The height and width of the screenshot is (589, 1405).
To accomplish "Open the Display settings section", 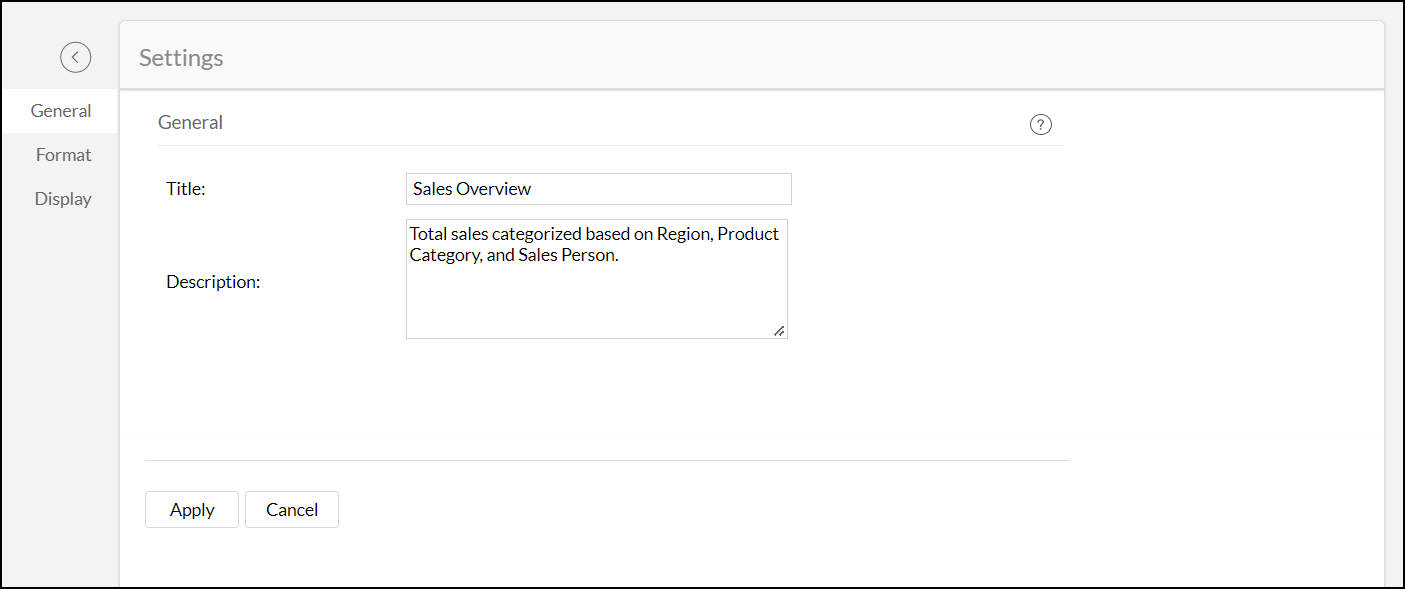I will (63, 198).
